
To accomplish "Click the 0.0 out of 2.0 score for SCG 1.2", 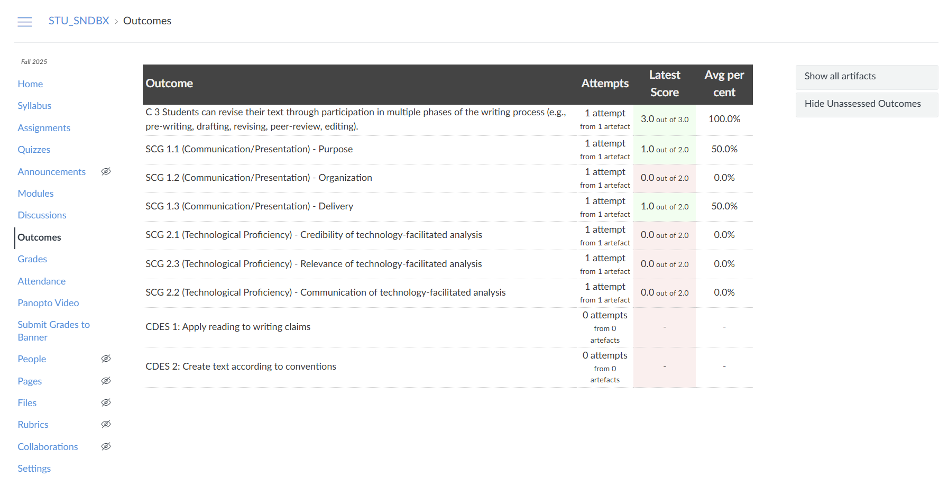I will tap(665, 178).
